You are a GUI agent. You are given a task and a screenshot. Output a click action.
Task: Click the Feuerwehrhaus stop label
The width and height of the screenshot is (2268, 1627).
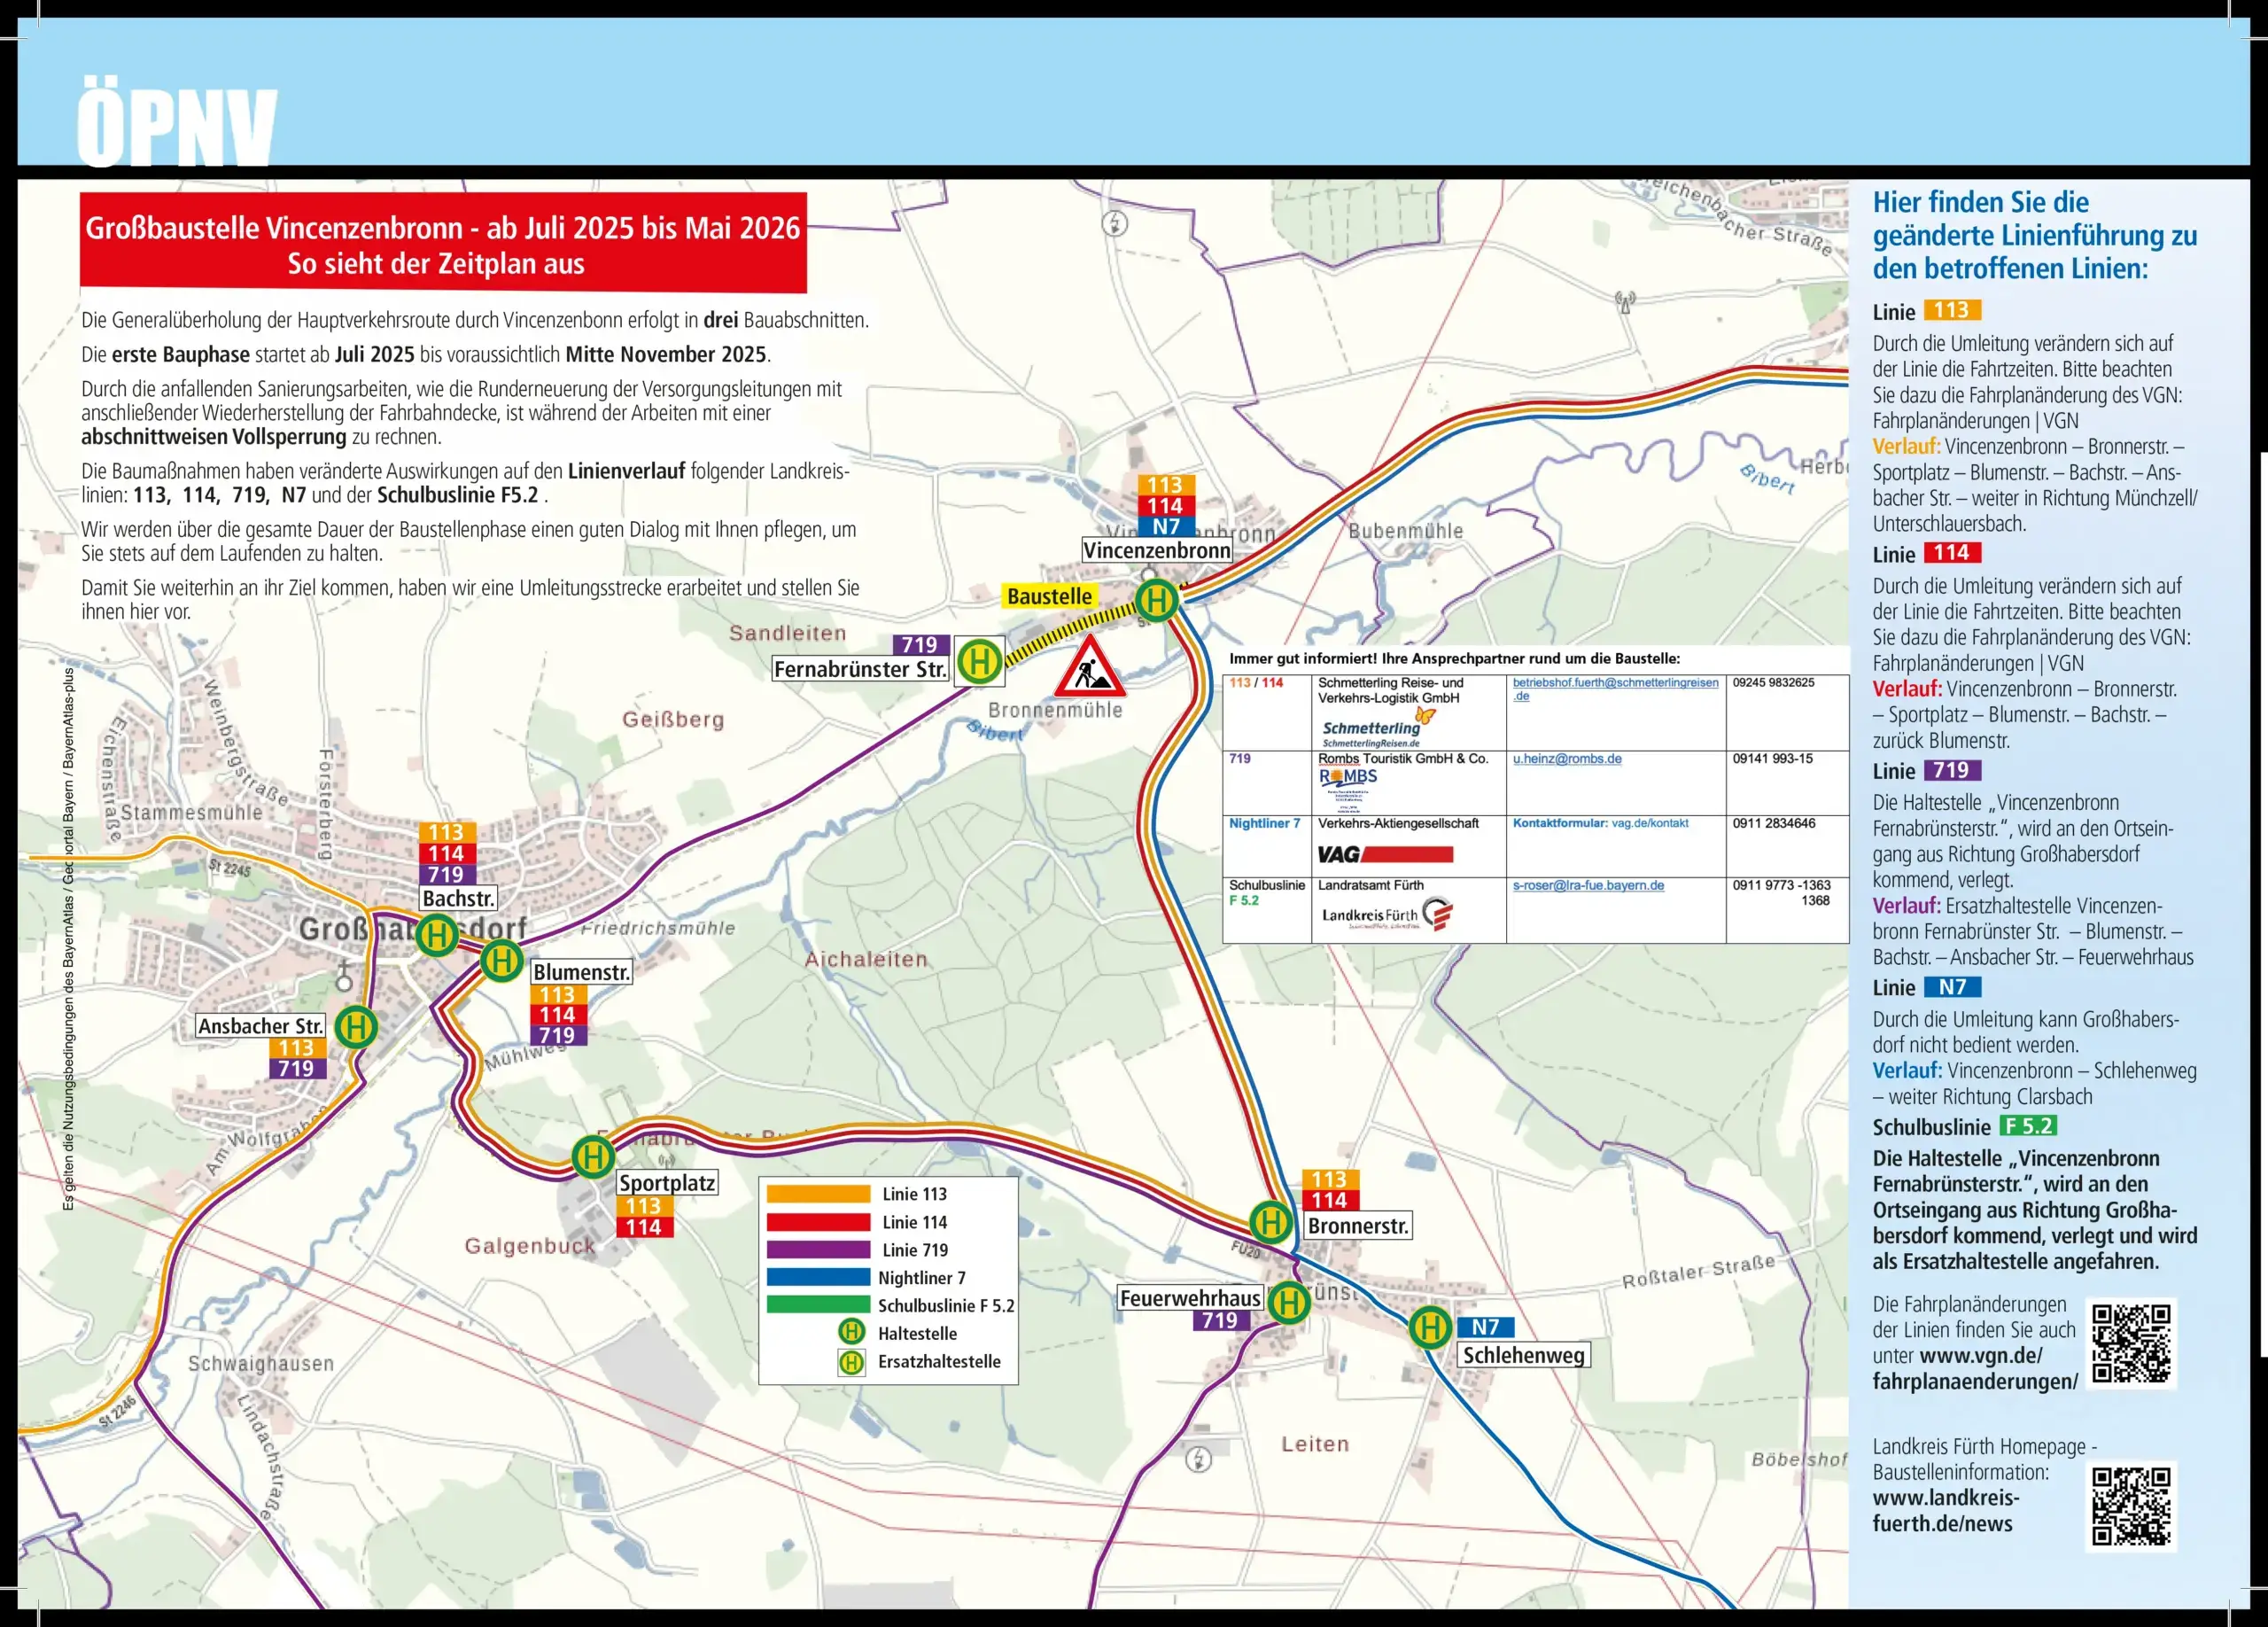point(1190,1298)
